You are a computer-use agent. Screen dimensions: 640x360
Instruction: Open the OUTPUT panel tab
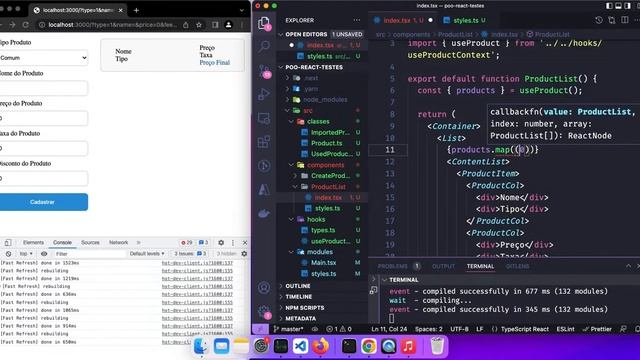(x=443, y=266)
